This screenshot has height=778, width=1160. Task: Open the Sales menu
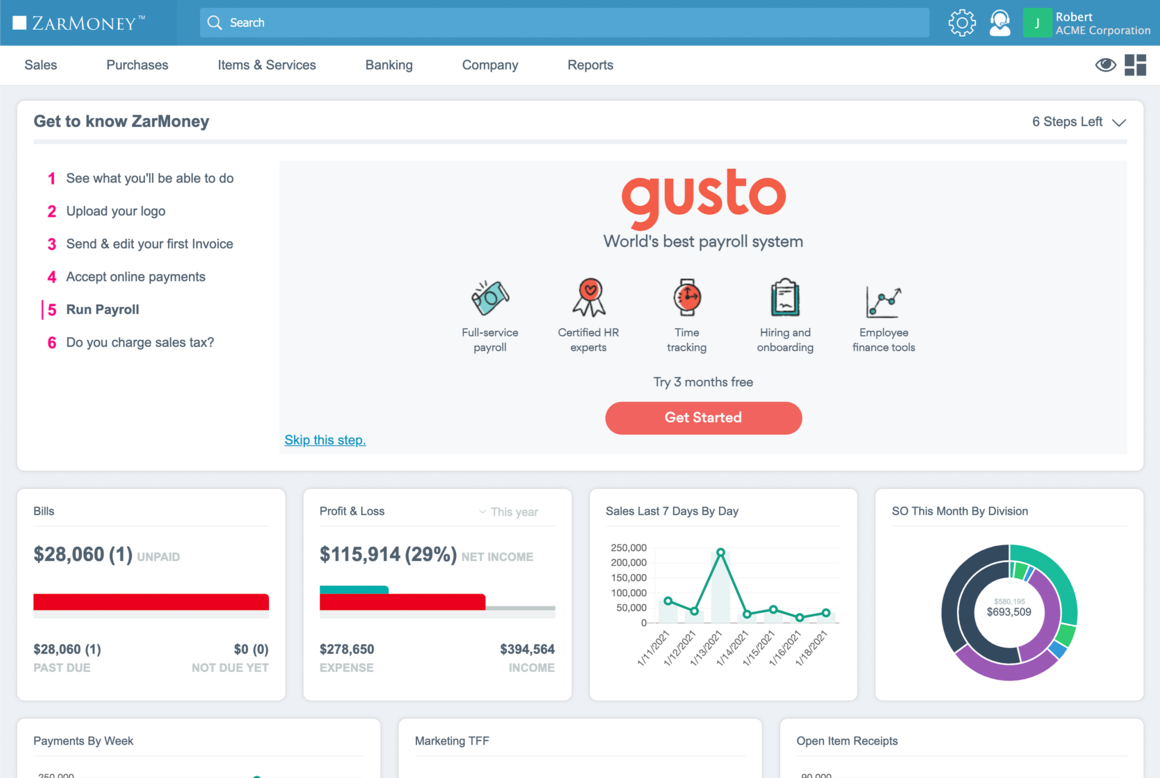(41, 65)
